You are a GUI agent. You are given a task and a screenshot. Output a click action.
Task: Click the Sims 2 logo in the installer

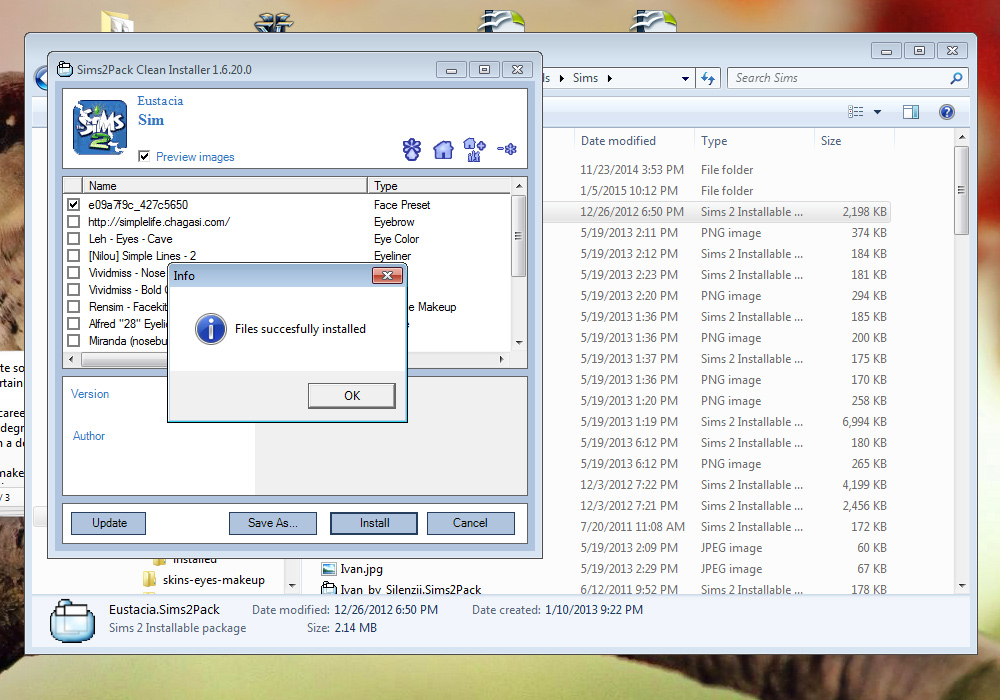[100, 127]
